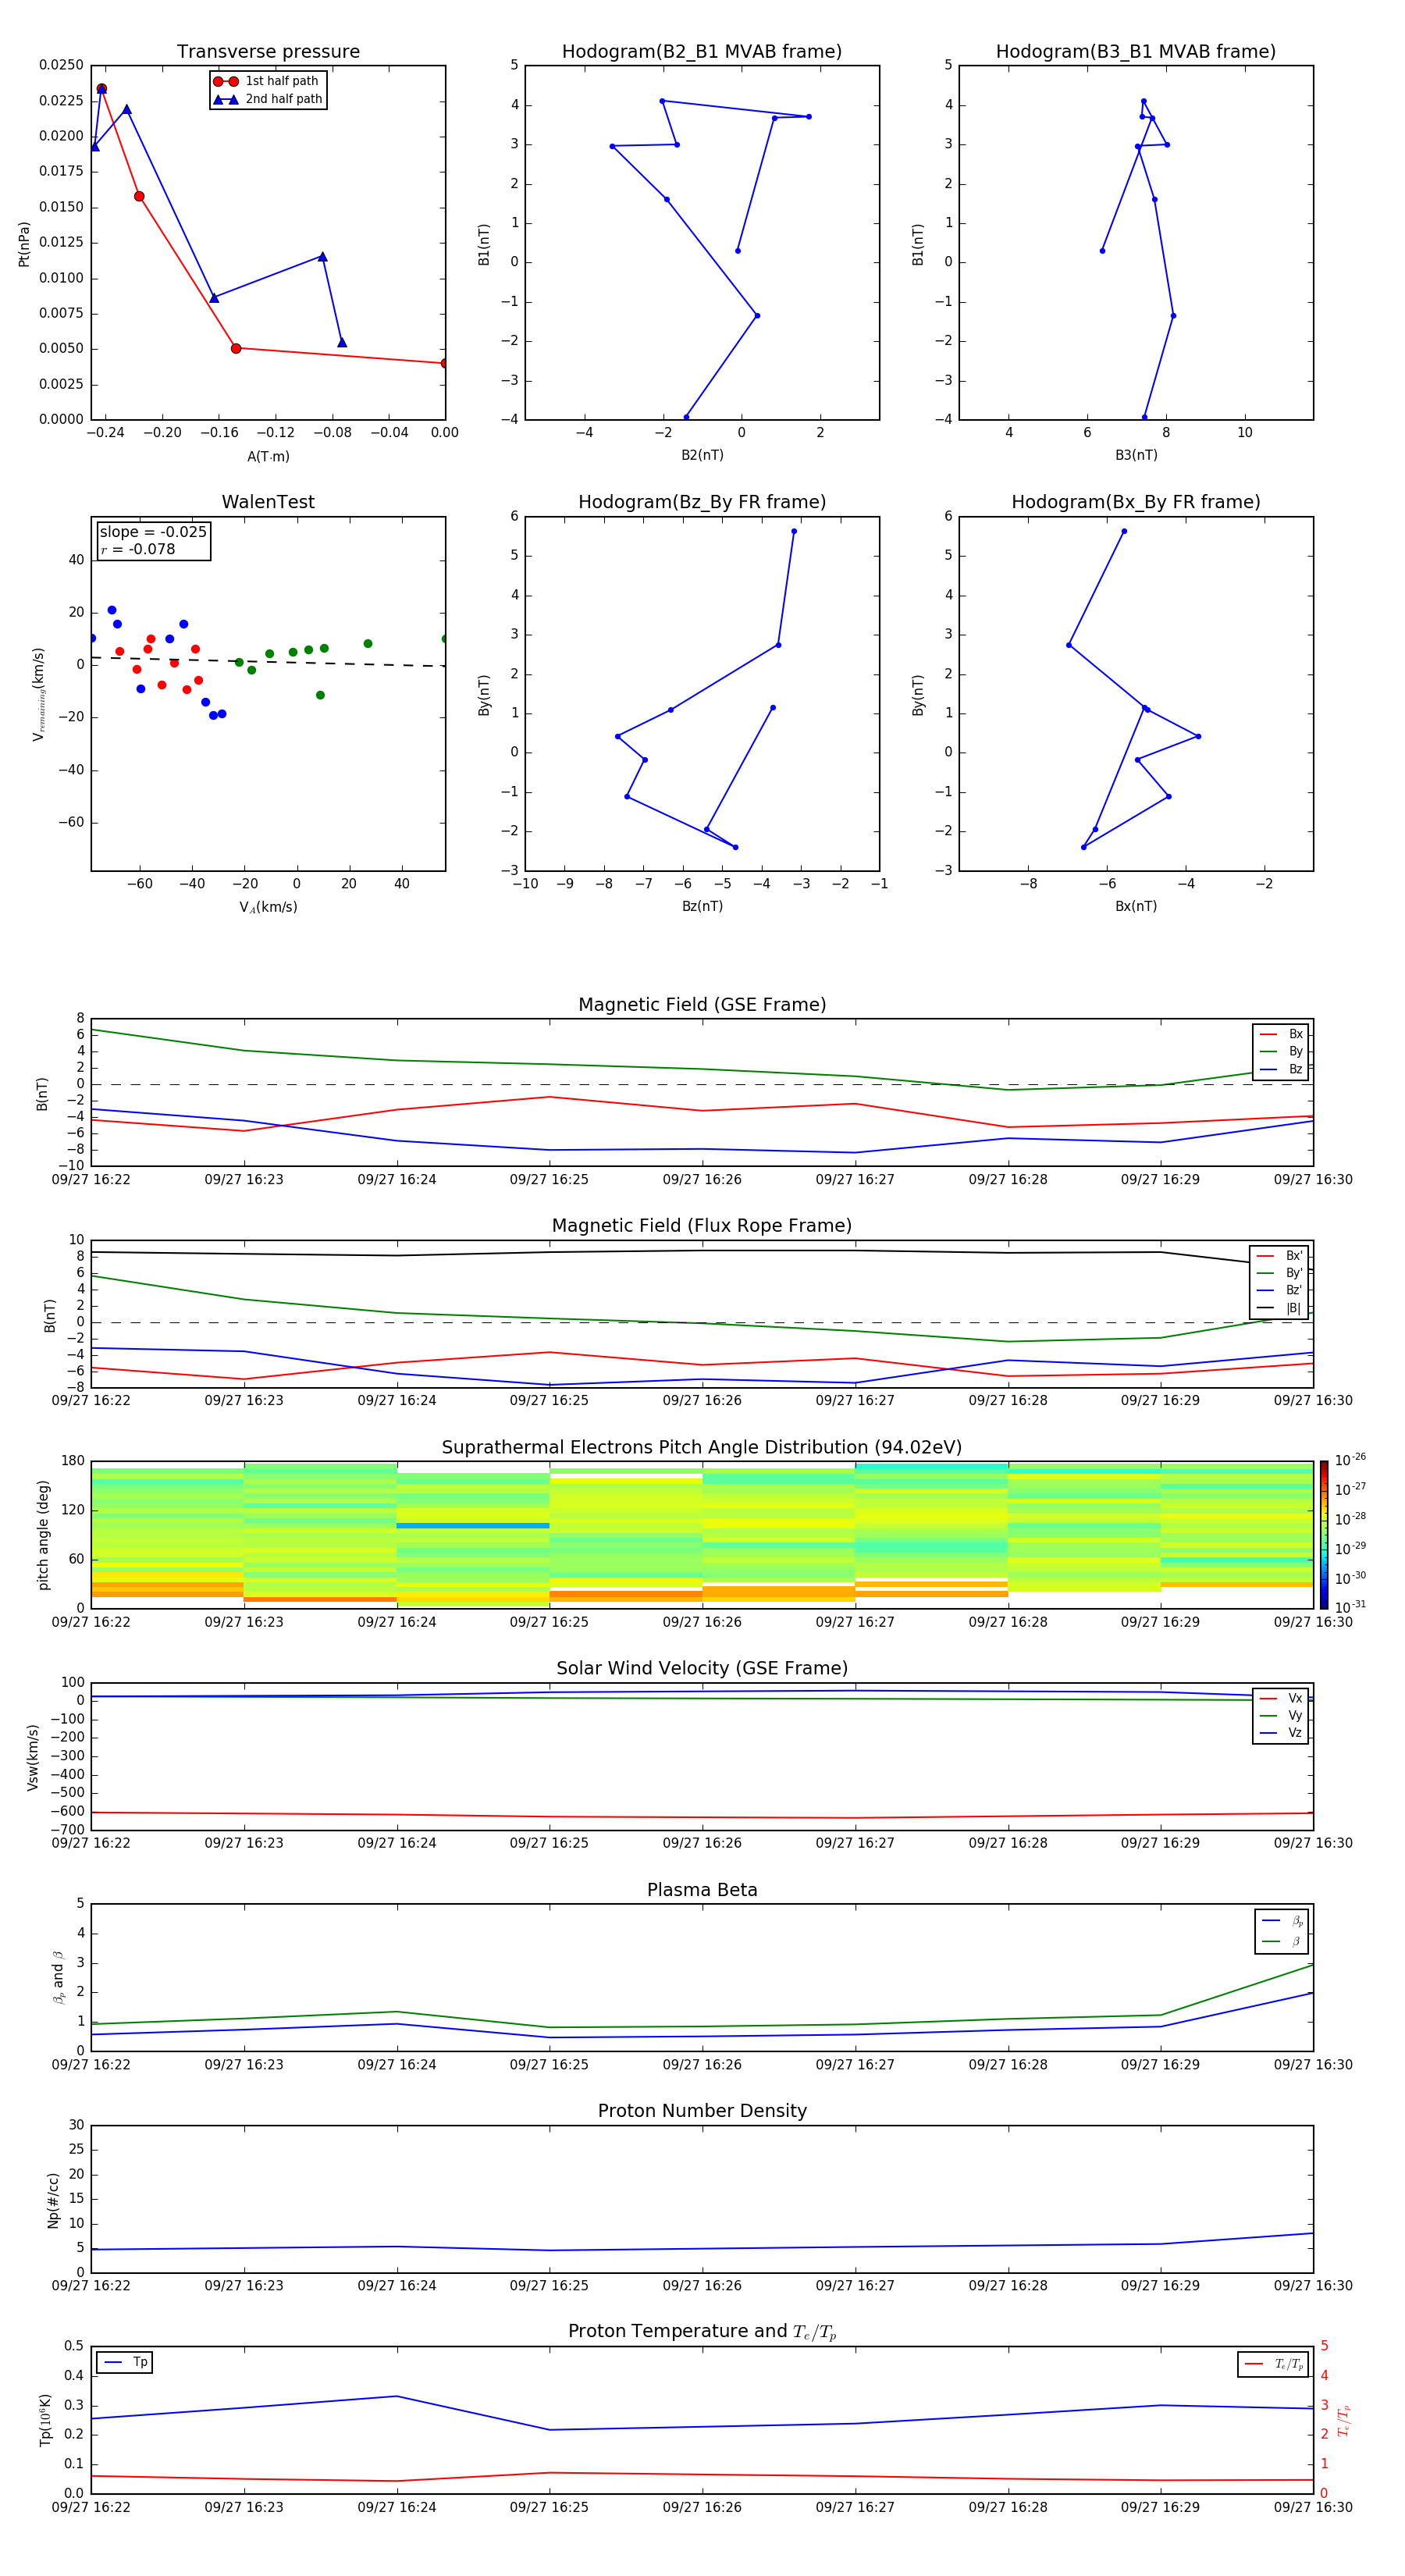
Task: Click the B3(nT) x-axis label
Action: point(1136,455)
